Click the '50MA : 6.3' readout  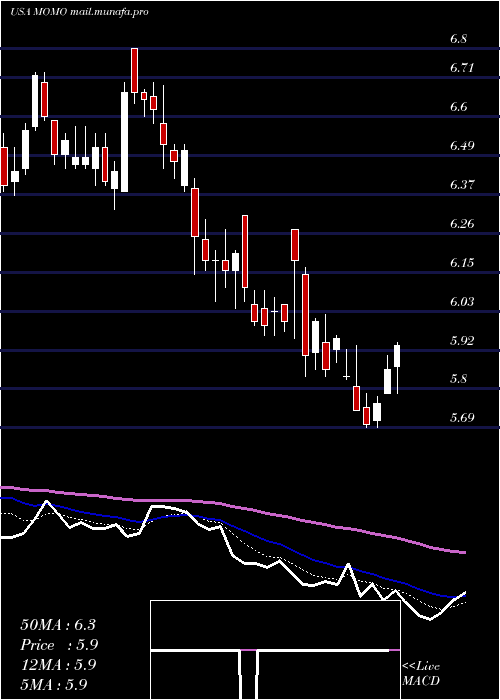(x=58, y=625)
